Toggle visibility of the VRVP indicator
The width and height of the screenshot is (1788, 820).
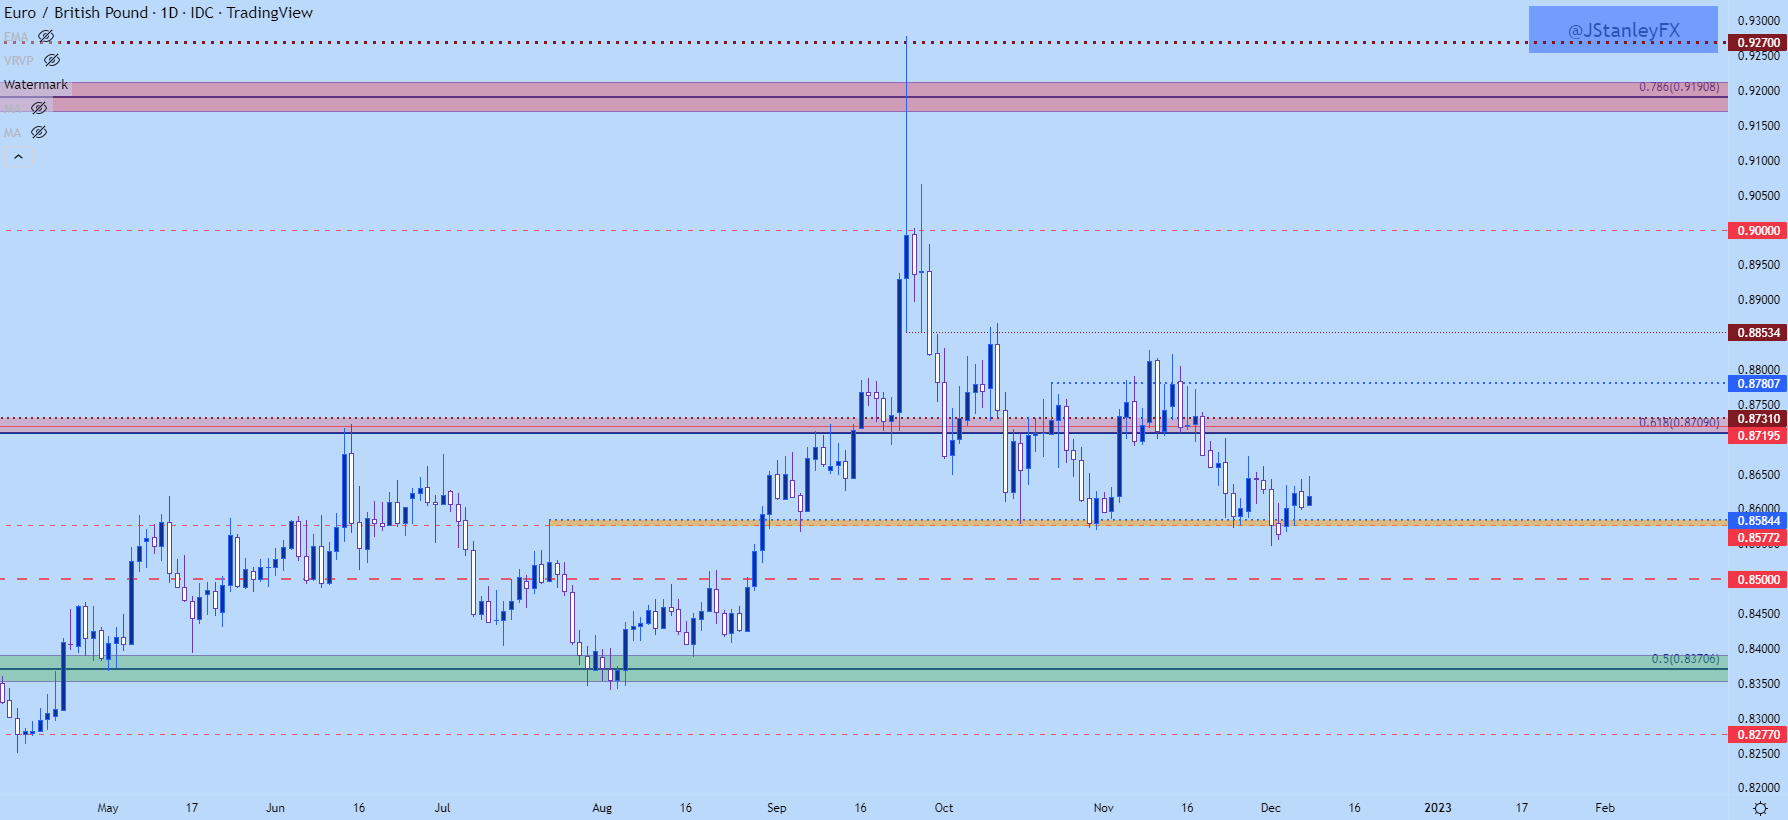pos(52,60)
